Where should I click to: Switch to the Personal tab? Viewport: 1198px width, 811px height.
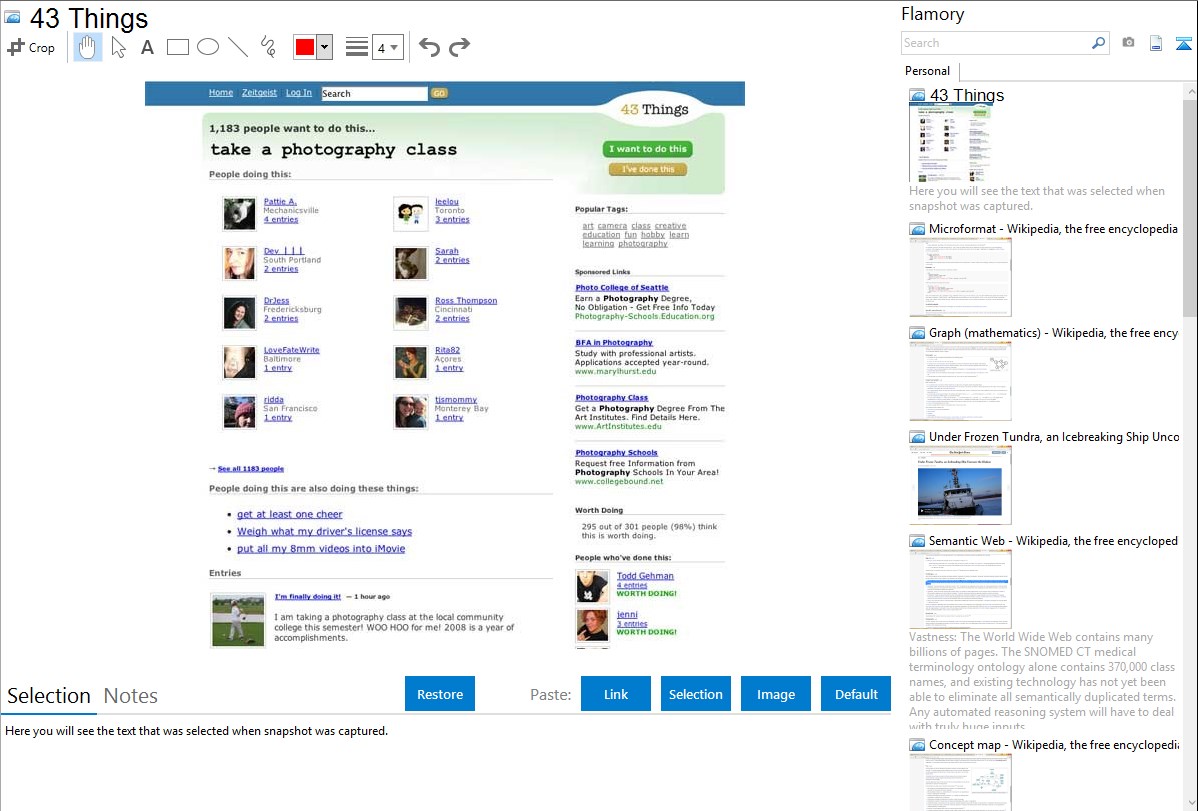click(928, 71)
